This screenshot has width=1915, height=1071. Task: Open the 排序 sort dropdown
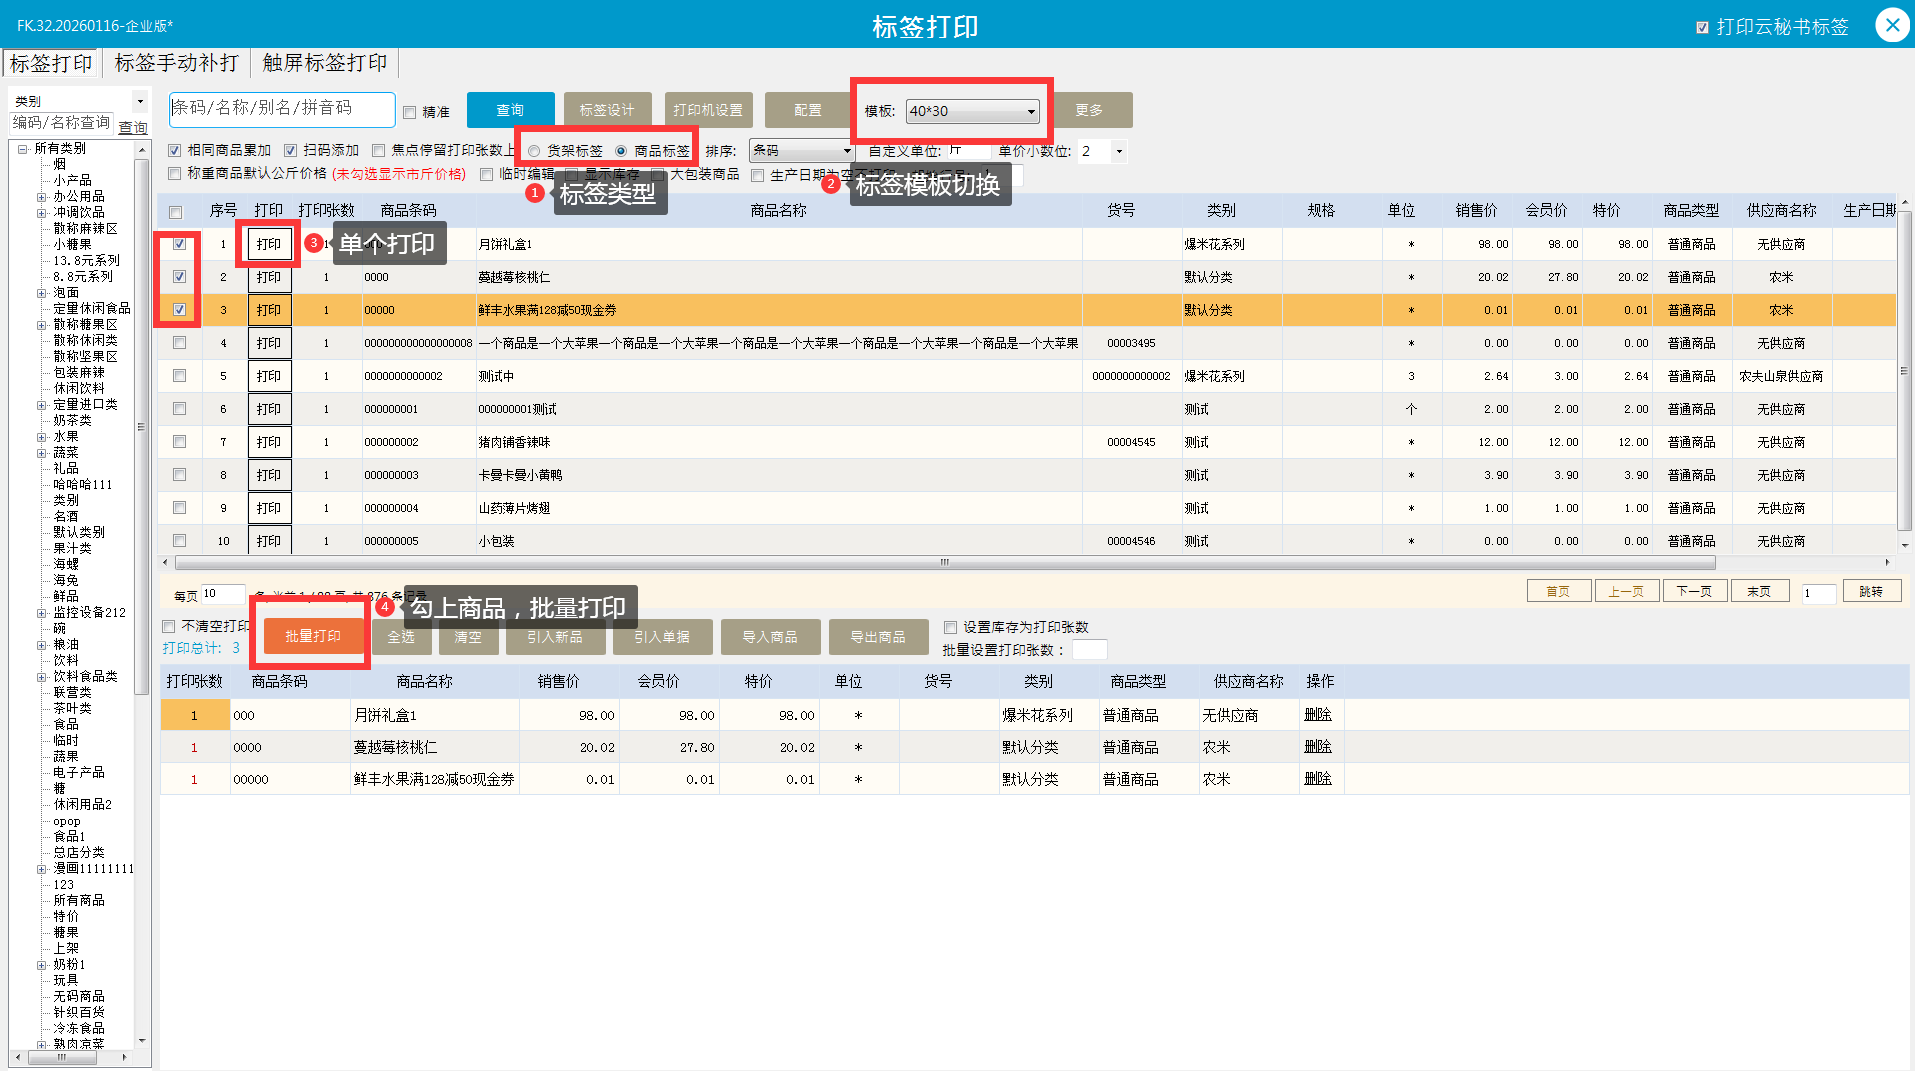click(846, 151)
